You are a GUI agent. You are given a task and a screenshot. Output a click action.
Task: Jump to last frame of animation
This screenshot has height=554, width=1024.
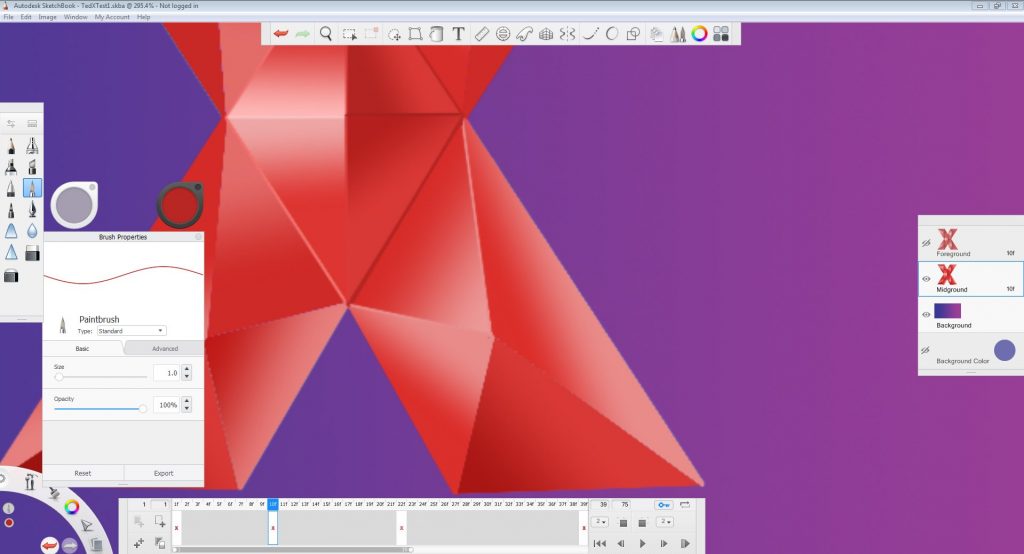coord(685,544)
